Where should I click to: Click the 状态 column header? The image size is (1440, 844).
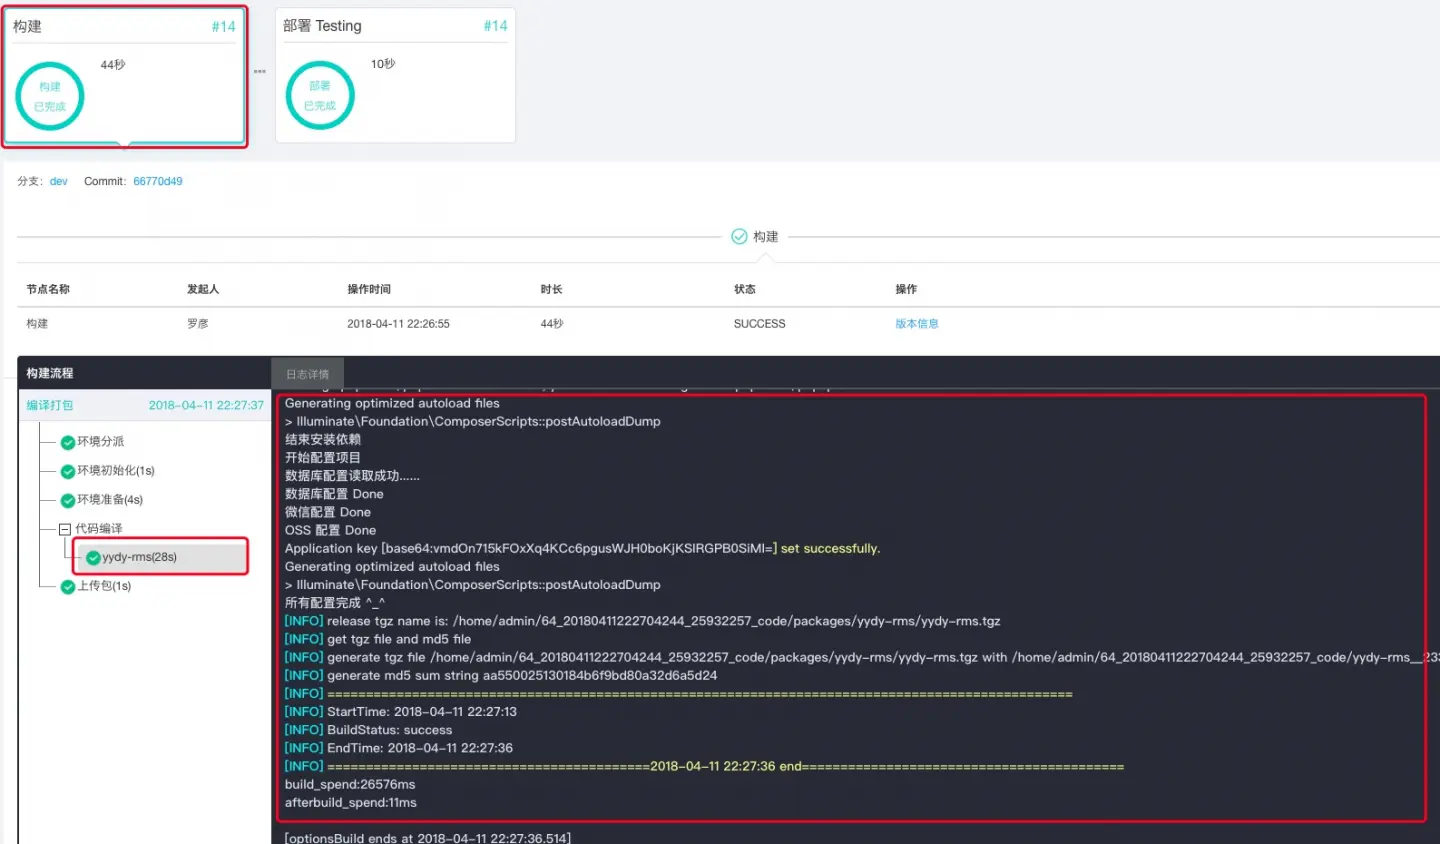[745, 289]
